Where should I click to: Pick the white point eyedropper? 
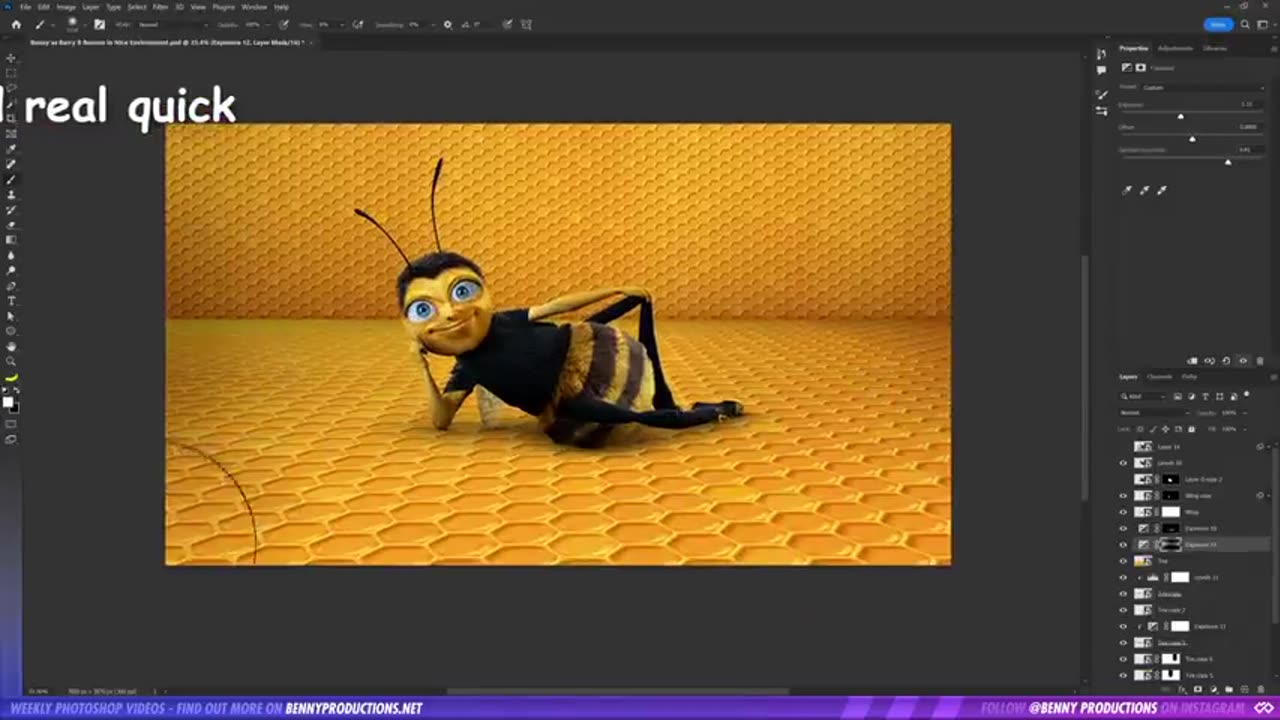point(1162,190)
